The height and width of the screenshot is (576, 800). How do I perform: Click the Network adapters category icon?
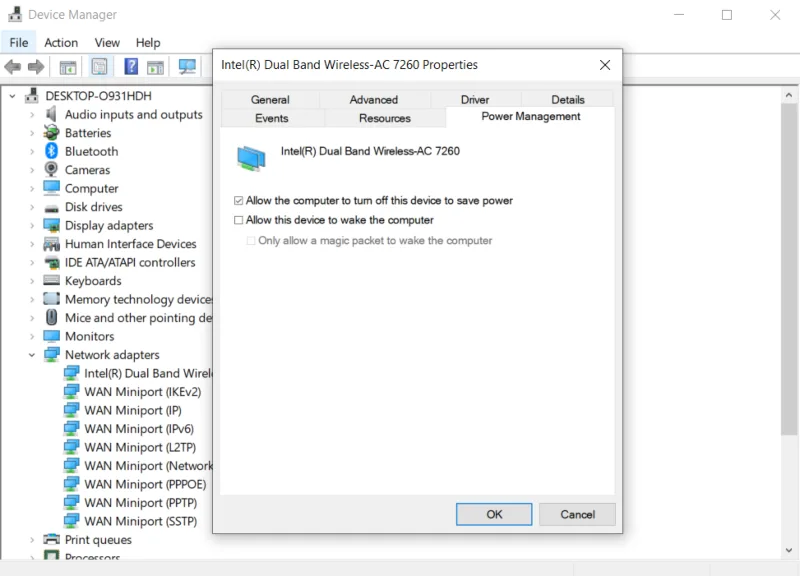51,355
